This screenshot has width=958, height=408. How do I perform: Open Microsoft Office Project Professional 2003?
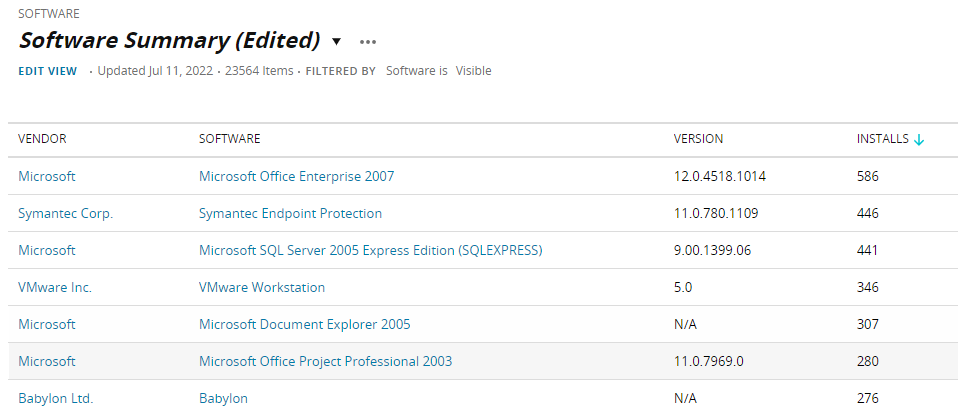325,361
